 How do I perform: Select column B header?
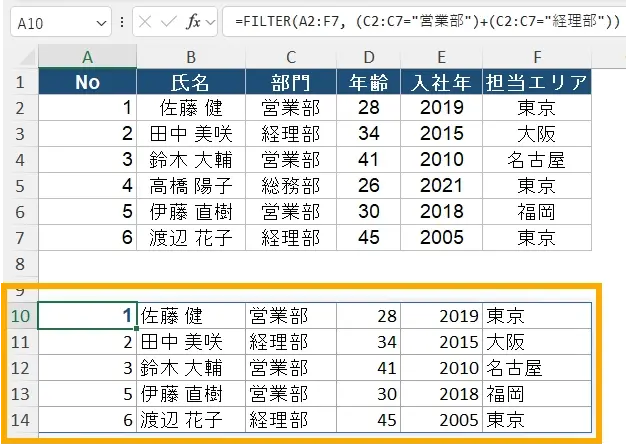tap(191, 57)
